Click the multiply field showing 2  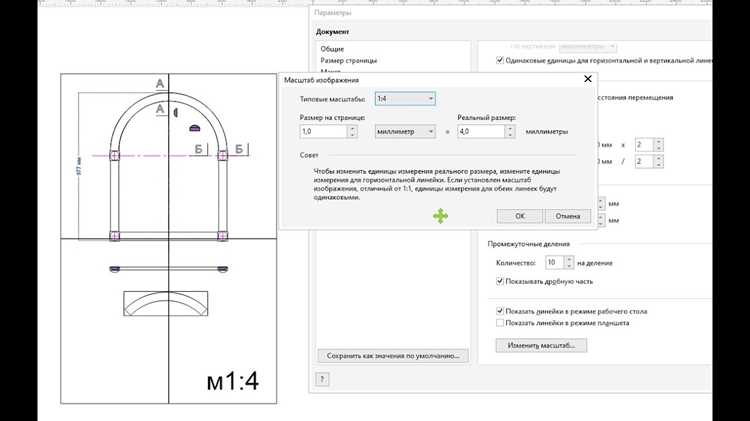(x=644, y=144)
